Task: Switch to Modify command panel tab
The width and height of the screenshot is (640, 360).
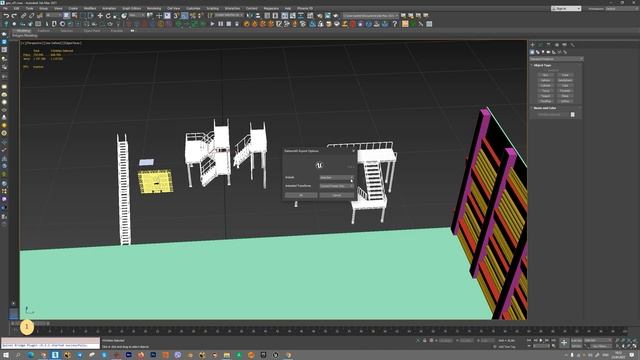Action: [540, 44]
